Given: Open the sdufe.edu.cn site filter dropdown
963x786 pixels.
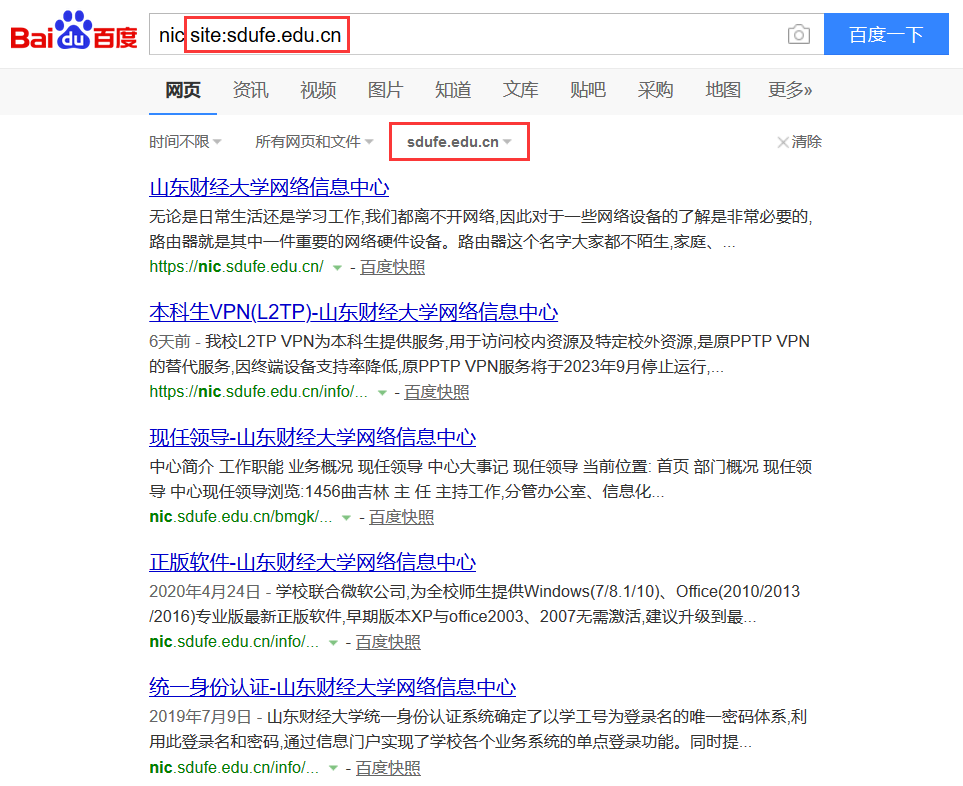Looking at the screenshot, I should point(459,142).
